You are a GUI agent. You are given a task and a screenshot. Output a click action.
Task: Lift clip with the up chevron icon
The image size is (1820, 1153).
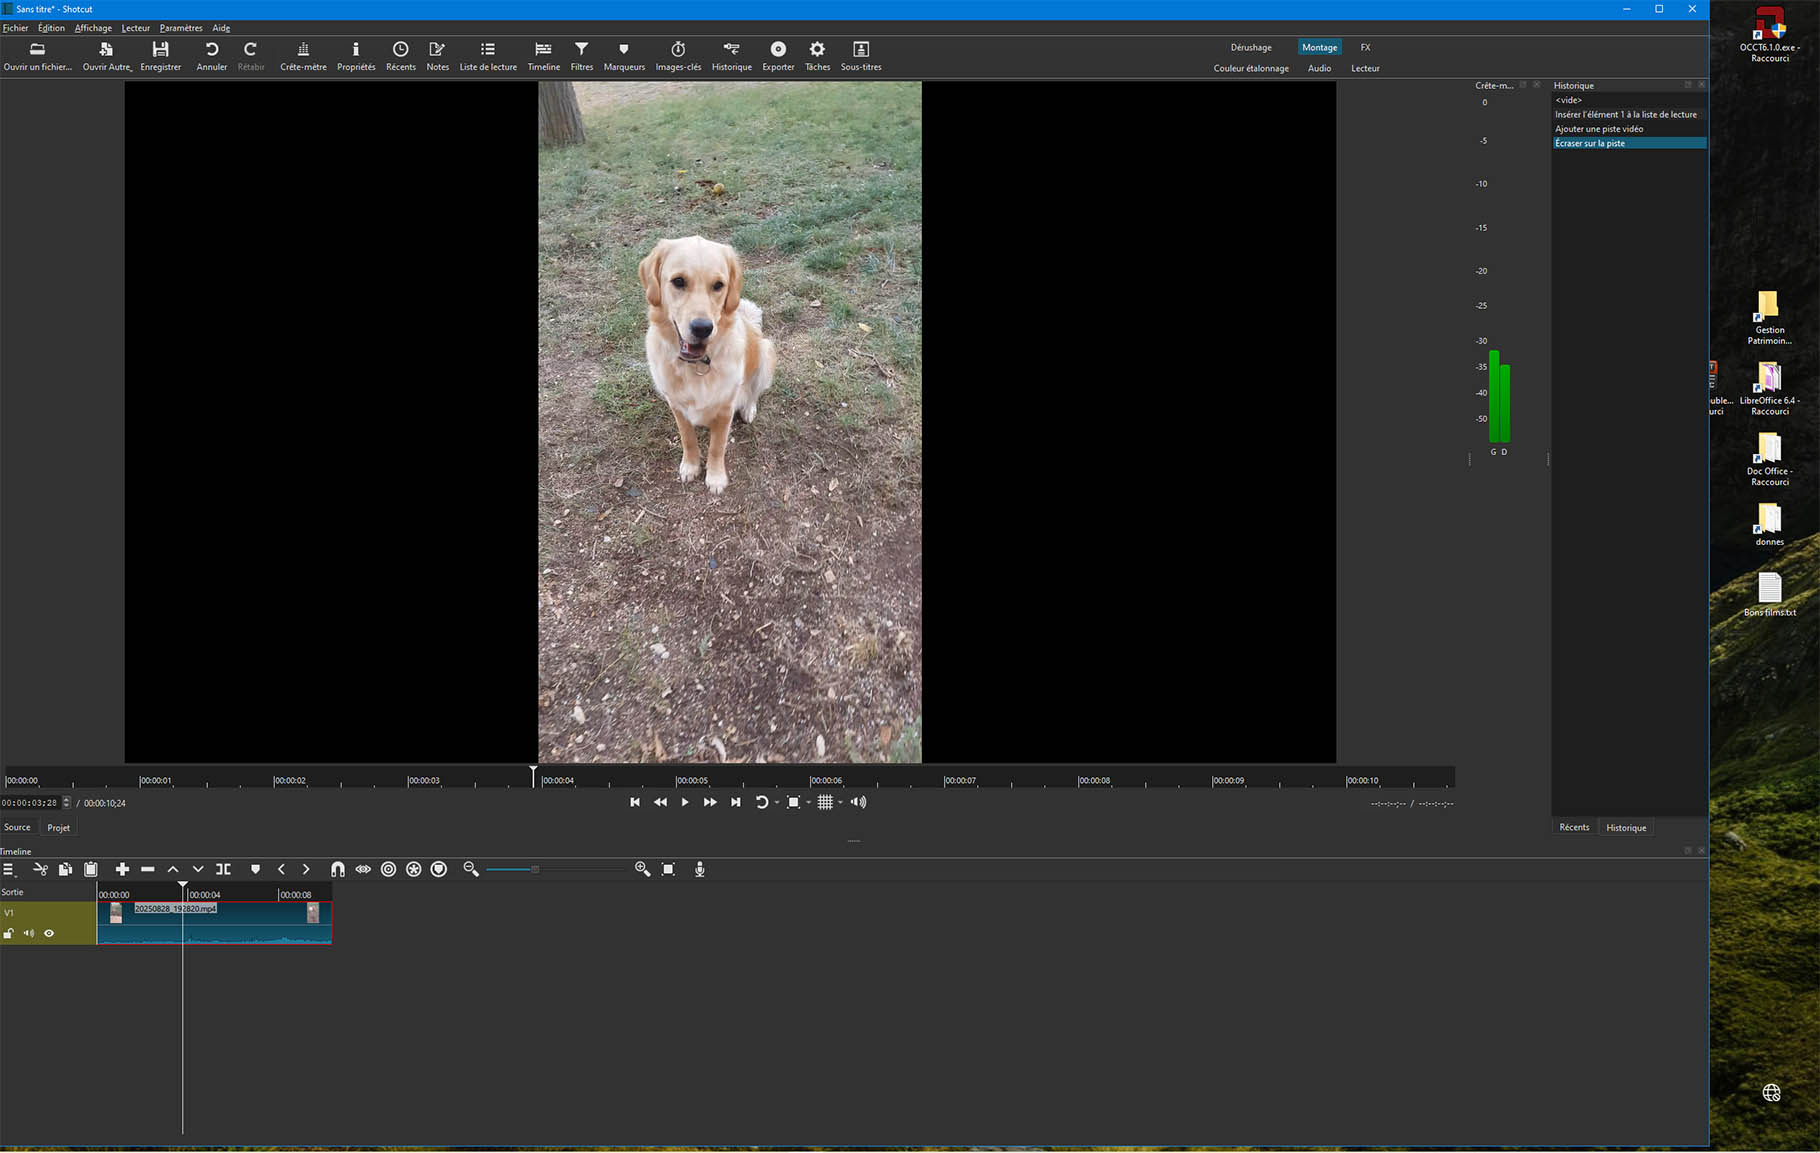coord(173,869)
